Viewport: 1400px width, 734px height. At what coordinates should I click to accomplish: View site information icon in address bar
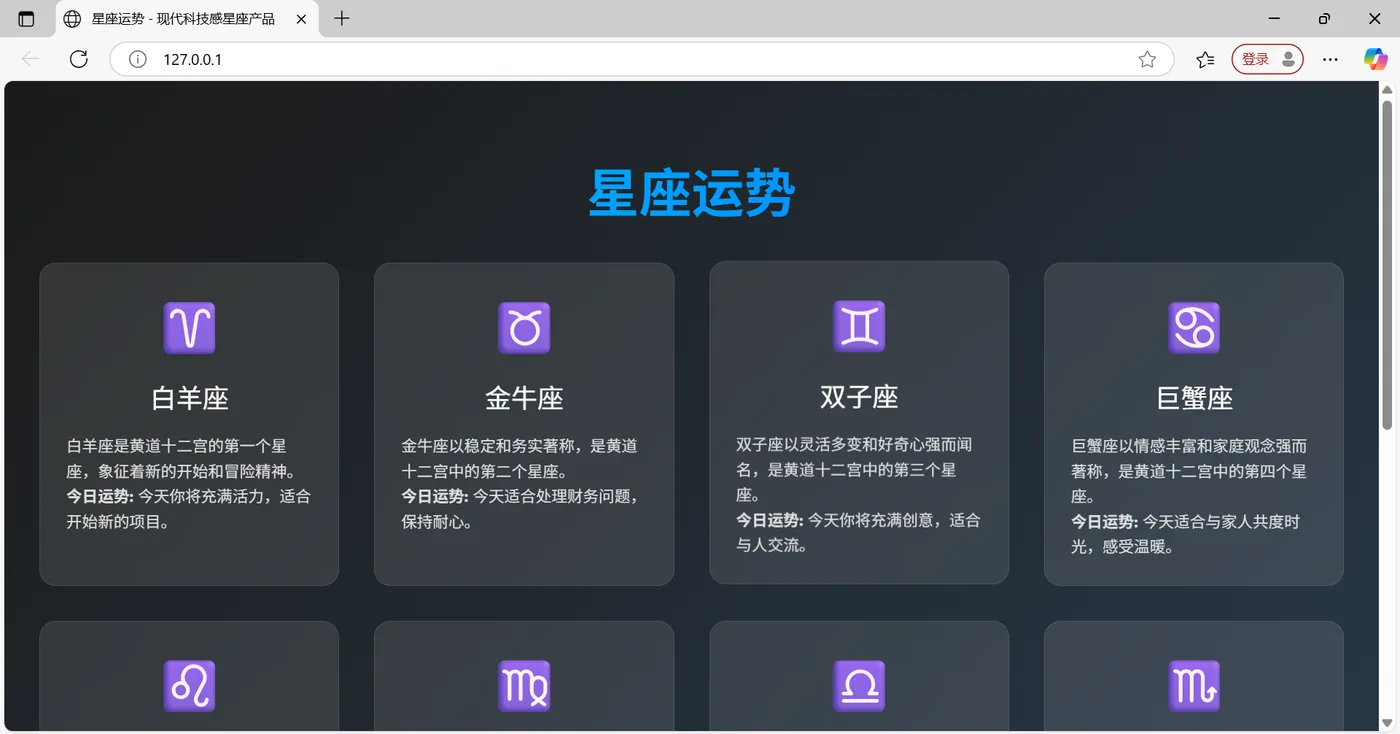click(x=137, y=59)
